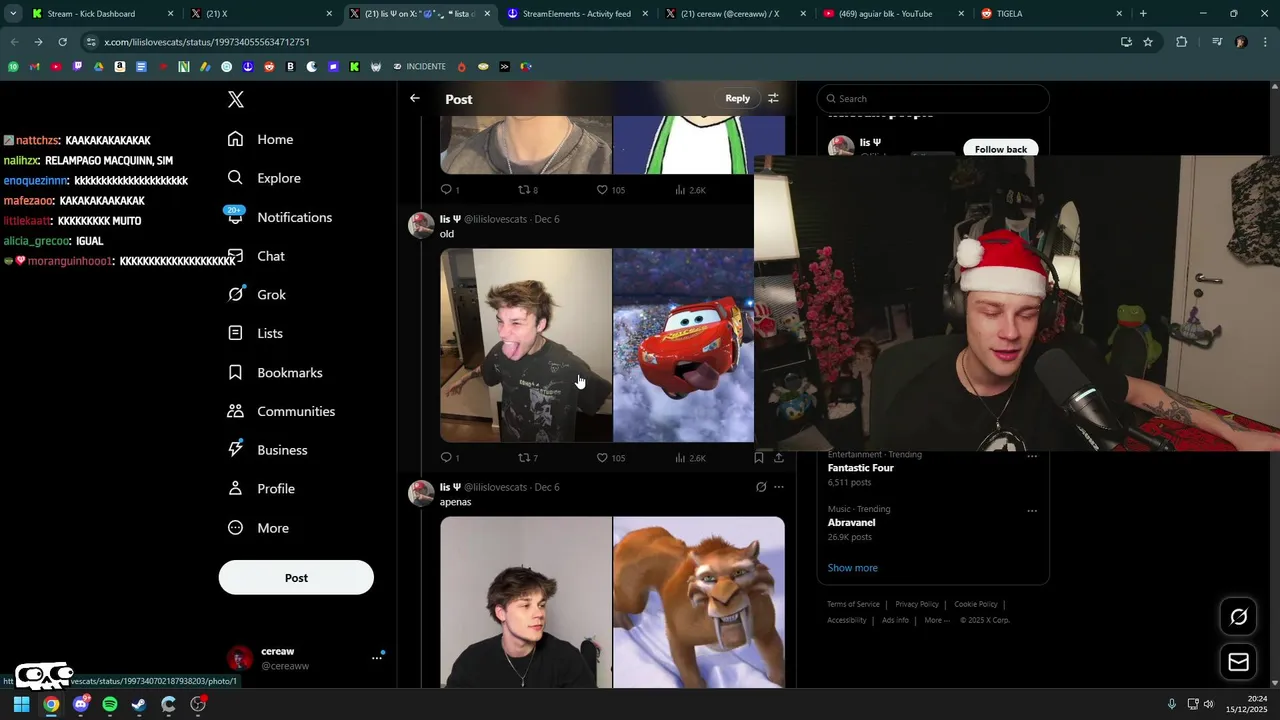
Task: Open Grok from the sidebar
Action: (x=257, y=295)
